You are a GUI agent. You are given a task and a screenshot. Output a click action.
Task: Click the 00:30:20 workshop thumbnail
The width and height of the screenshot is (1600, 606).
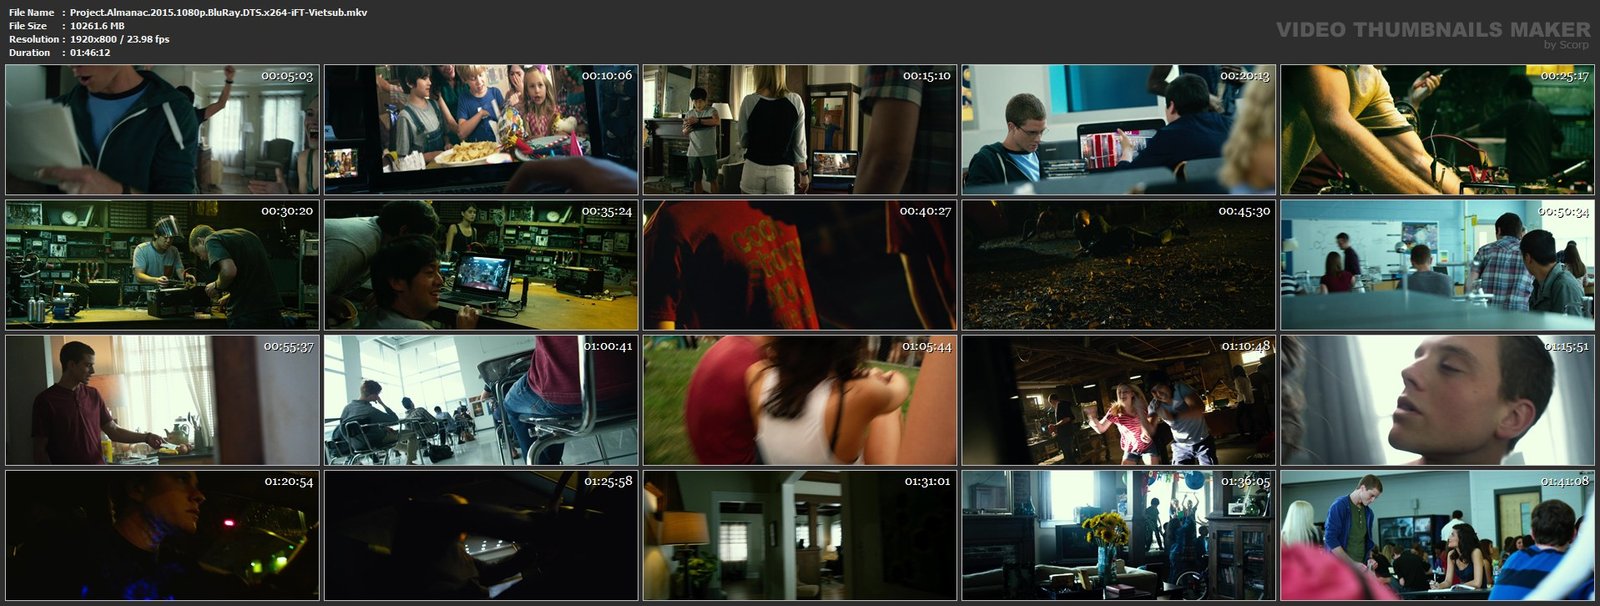[162, 265]
